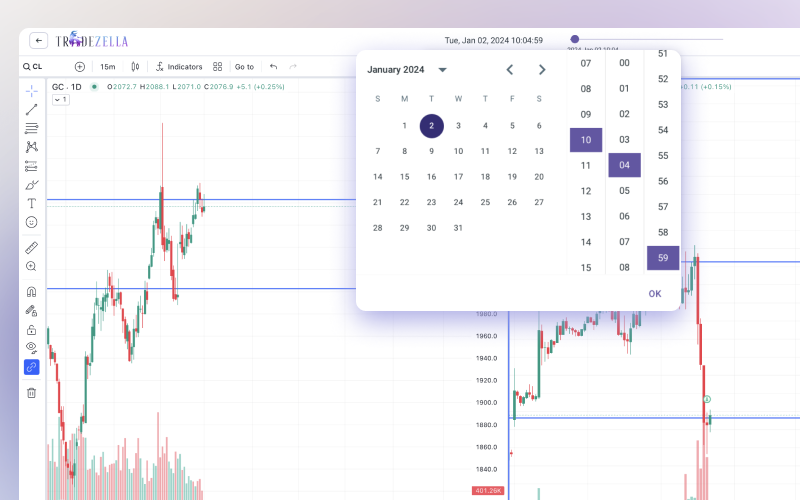The image size is (800, 500).
Task: Open the Indicators menu
Action: pyautogui.click(x=179, y=67)
